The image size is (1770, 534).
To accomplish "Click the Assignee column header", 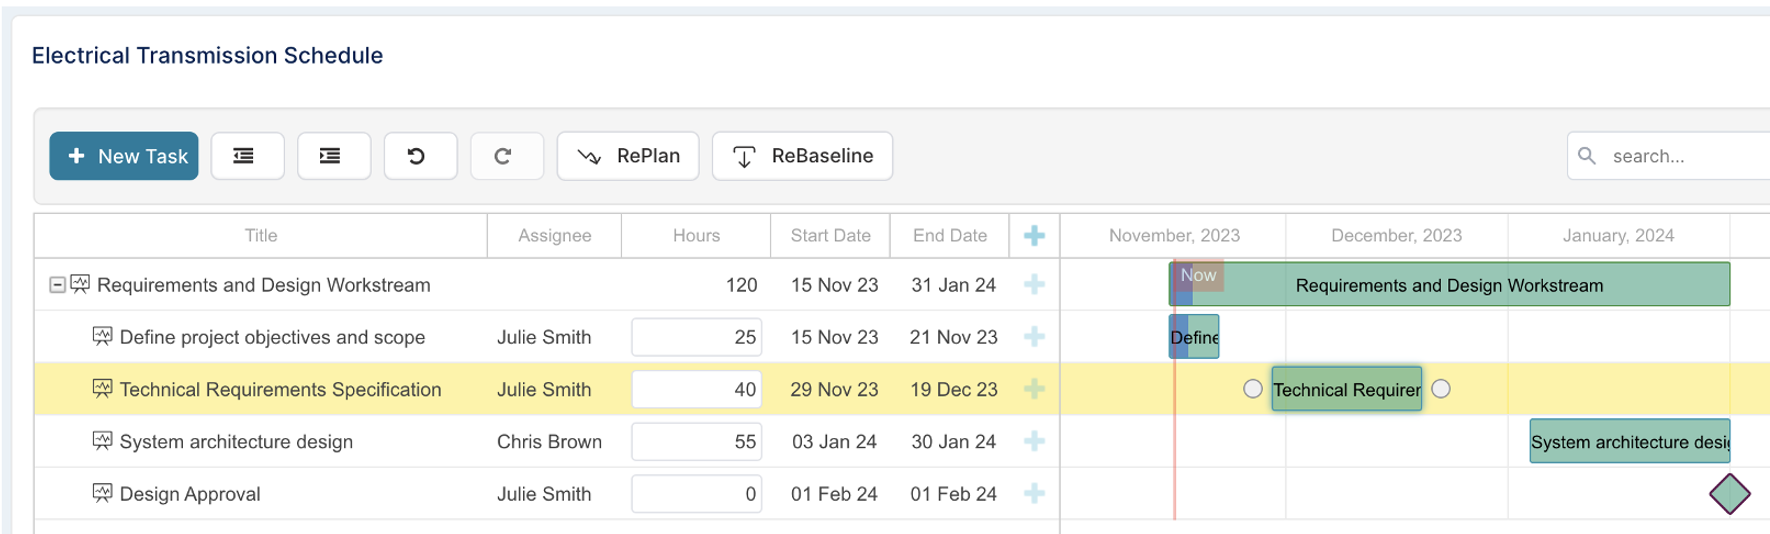I will coord(554,236).
